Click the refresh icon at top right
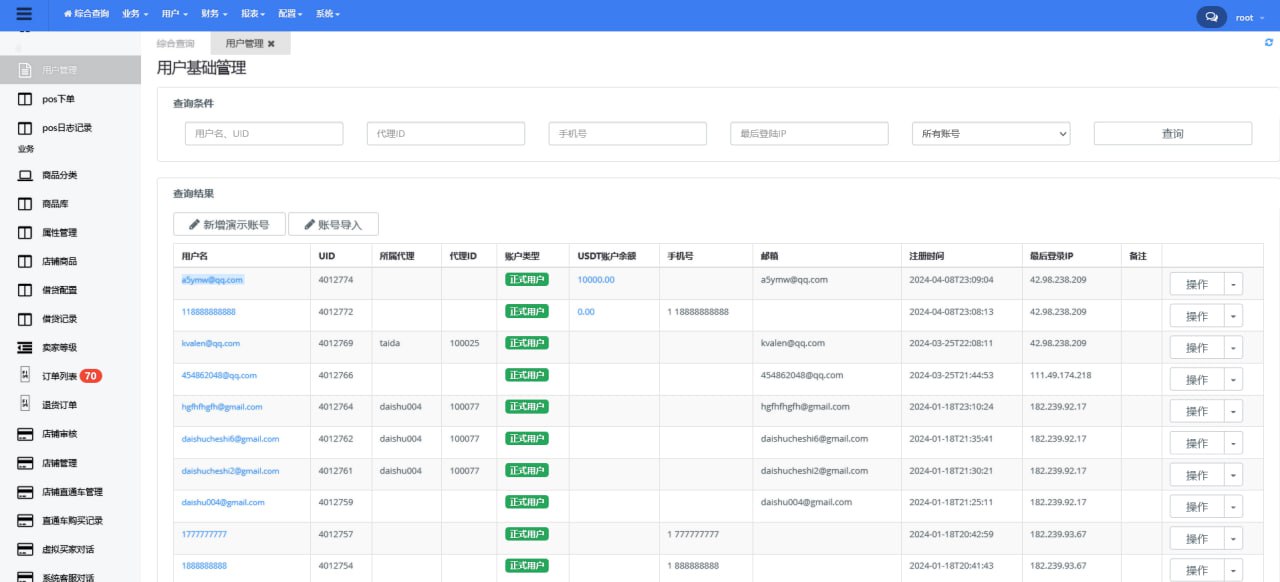1280x582 pixels. pyautogui.click(x=1269, y=42)
